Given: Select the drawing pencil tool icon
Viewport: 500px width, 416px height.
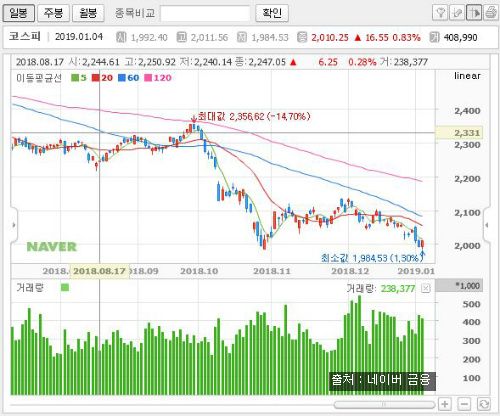Looking at the screenshot, I should coord(457,13).
